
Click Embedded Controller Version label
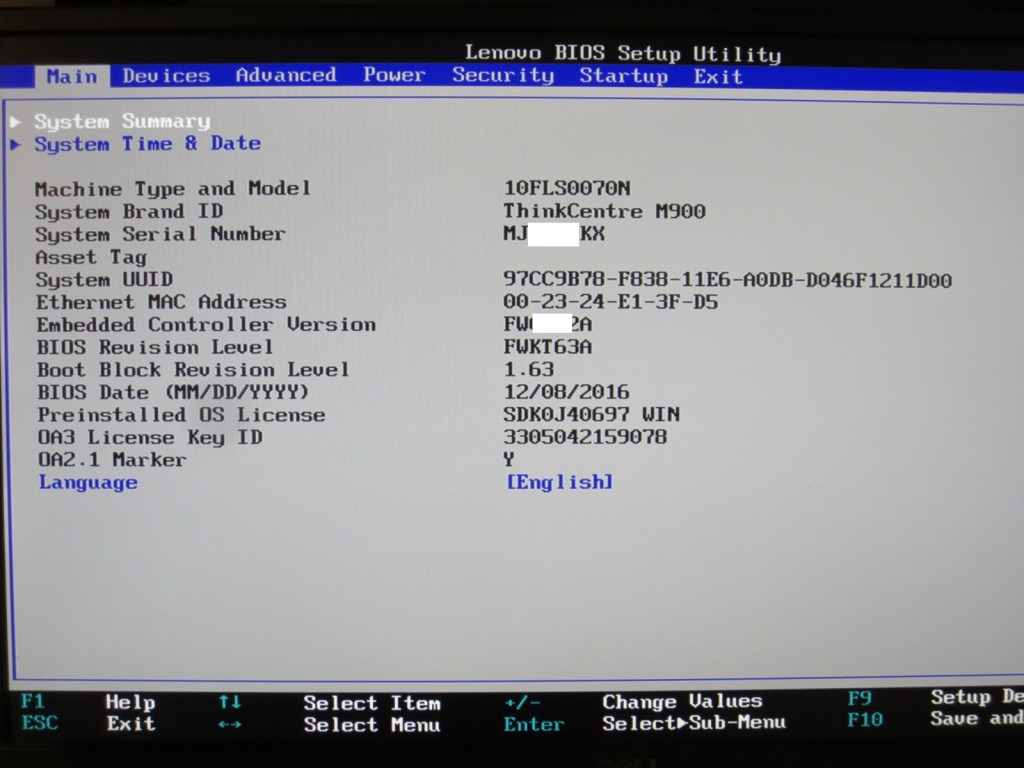click(x=206, y=325)
